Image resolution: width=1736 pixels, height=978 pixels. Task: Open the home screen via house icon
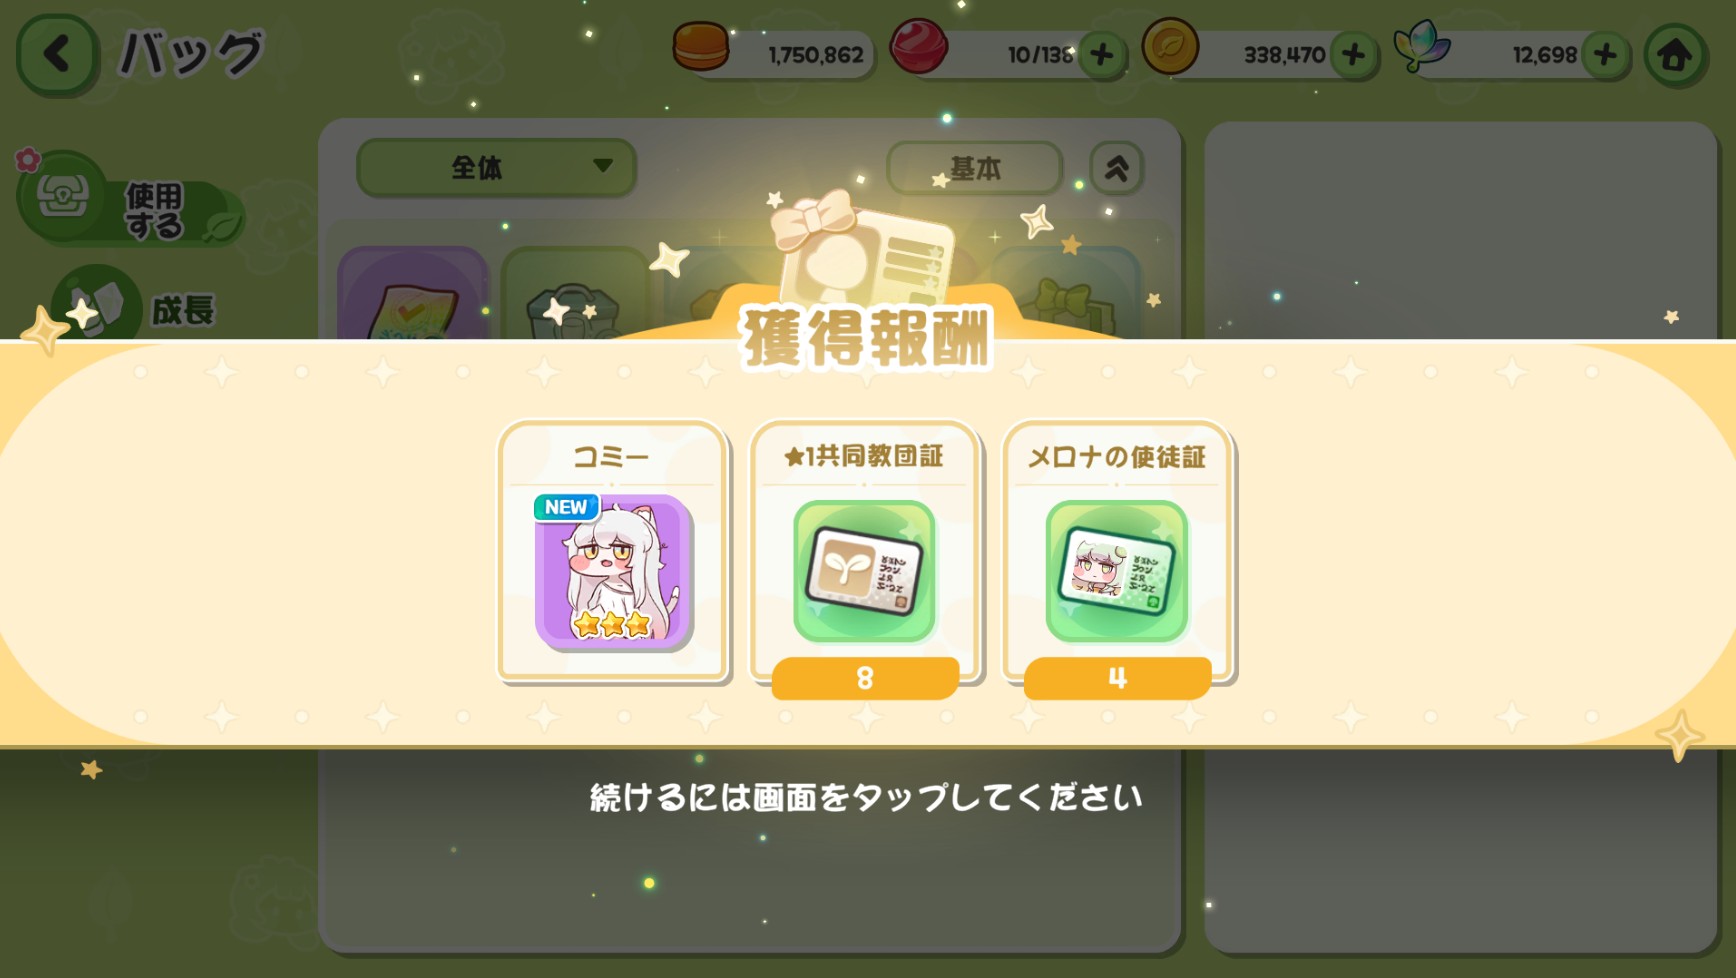[x=1676, y=55]
